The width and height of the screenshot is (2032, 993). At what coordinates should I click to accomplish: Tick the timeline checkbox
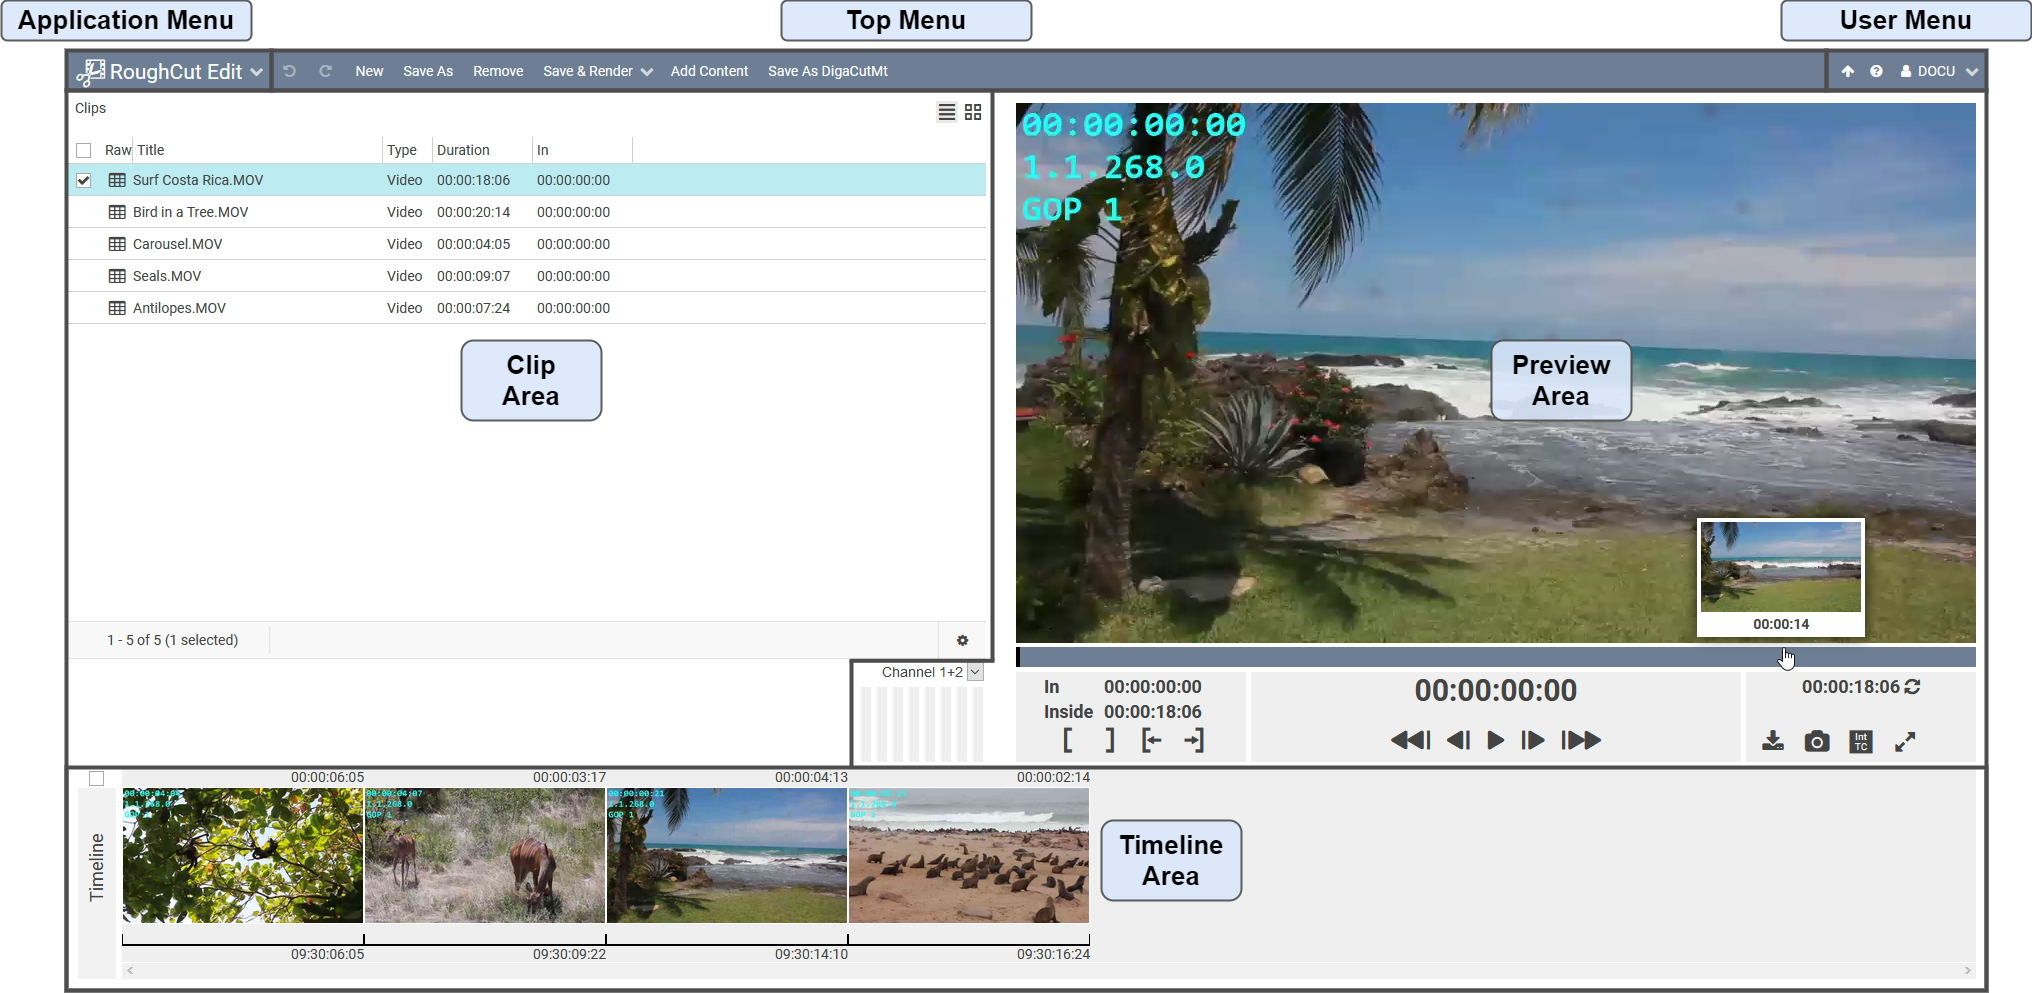pos(97,778)
